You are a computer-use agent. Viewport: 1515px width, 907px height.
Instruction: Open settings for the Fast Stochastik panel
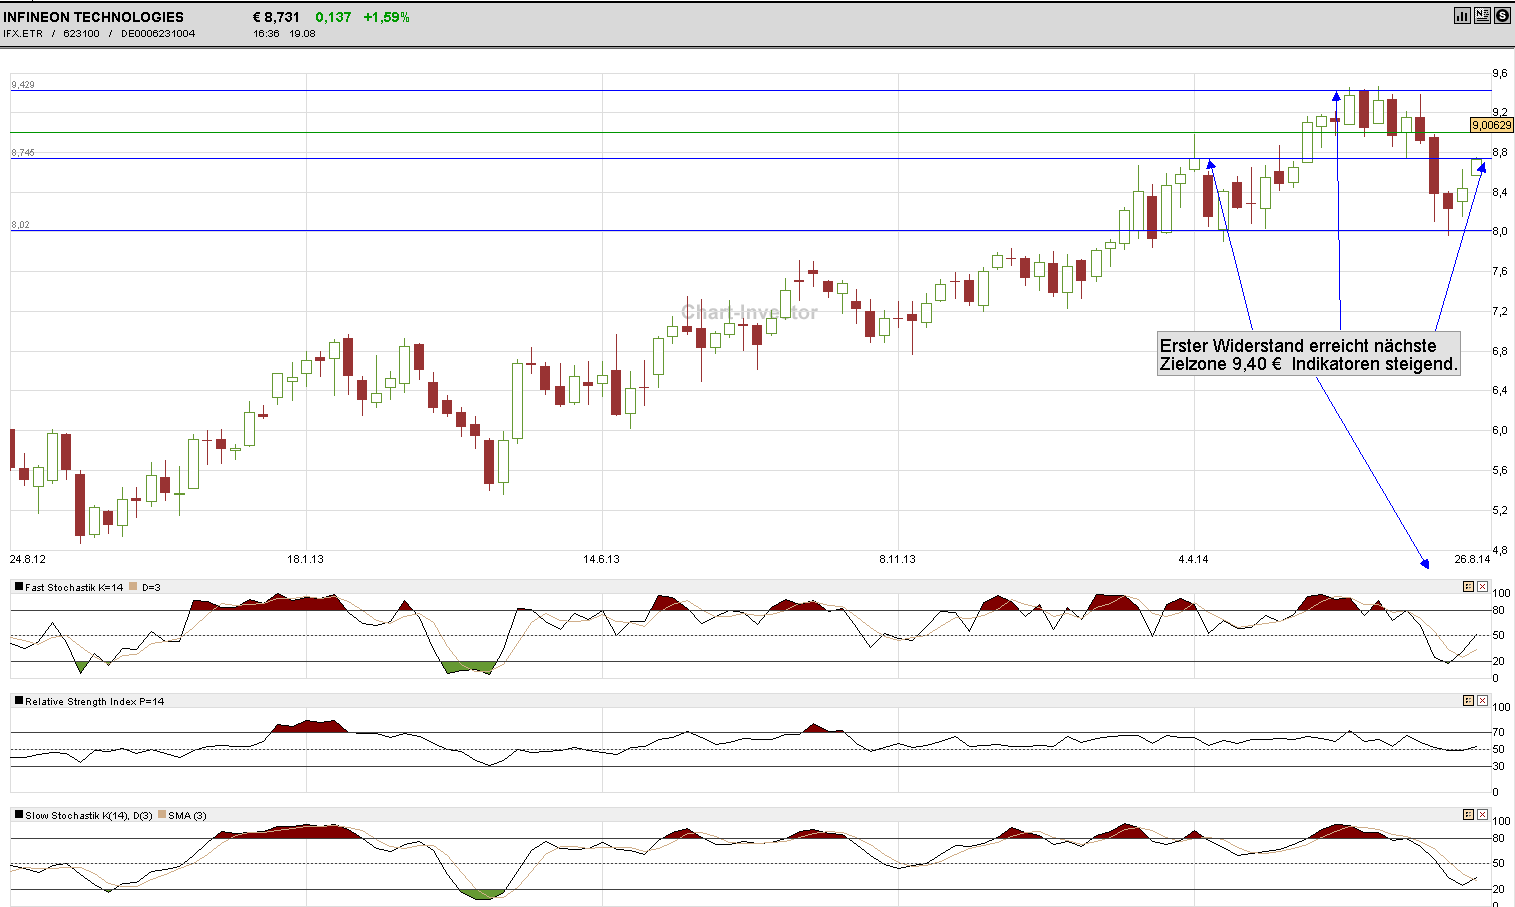click(1468, 587)
